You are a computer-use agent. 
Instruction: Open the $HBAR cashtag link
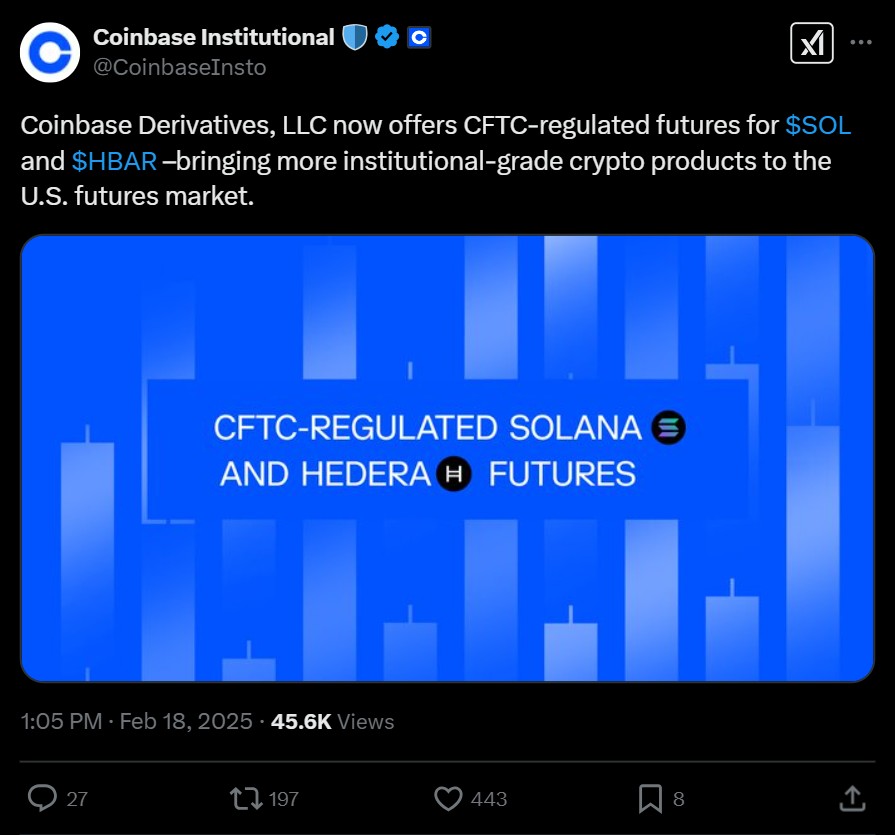(114, 161)
